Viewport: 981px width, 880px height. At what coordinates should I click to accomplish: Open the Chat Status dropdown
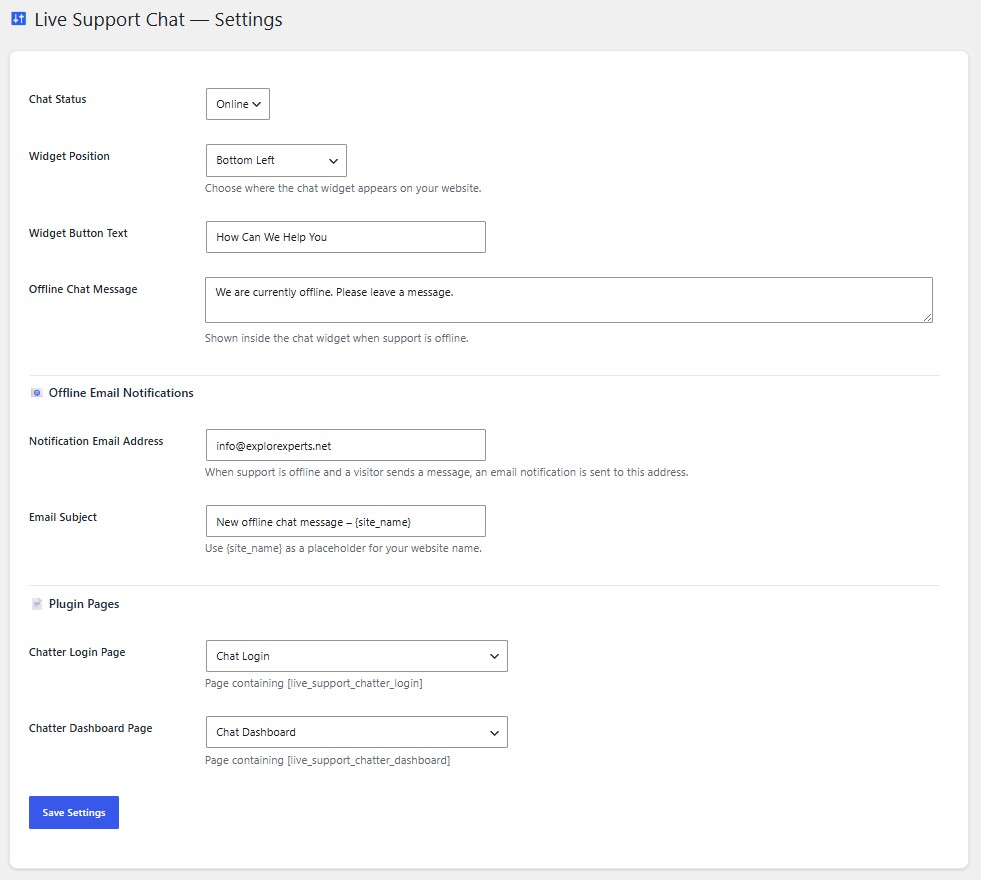click(238, 104)
